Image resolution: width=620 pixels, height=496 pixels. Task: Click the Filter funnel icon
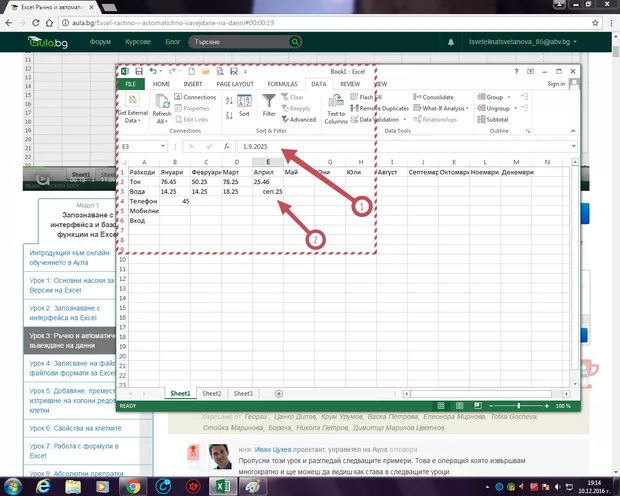(x=269, y=106)
